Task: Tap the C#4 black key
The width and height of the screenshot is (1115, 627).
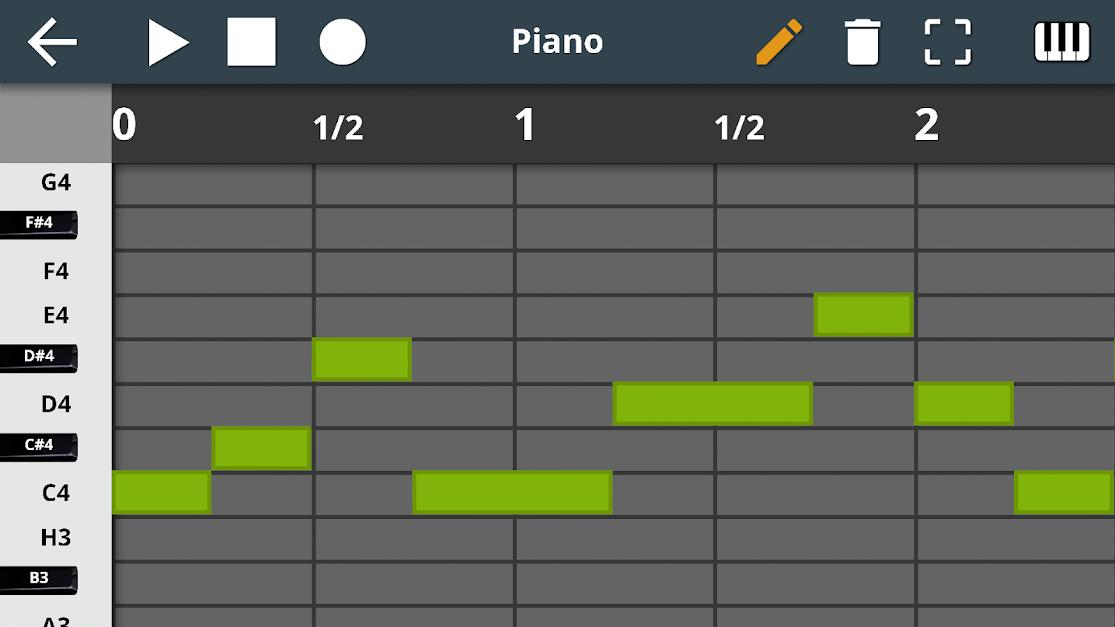Action: [x=38, y=446]
